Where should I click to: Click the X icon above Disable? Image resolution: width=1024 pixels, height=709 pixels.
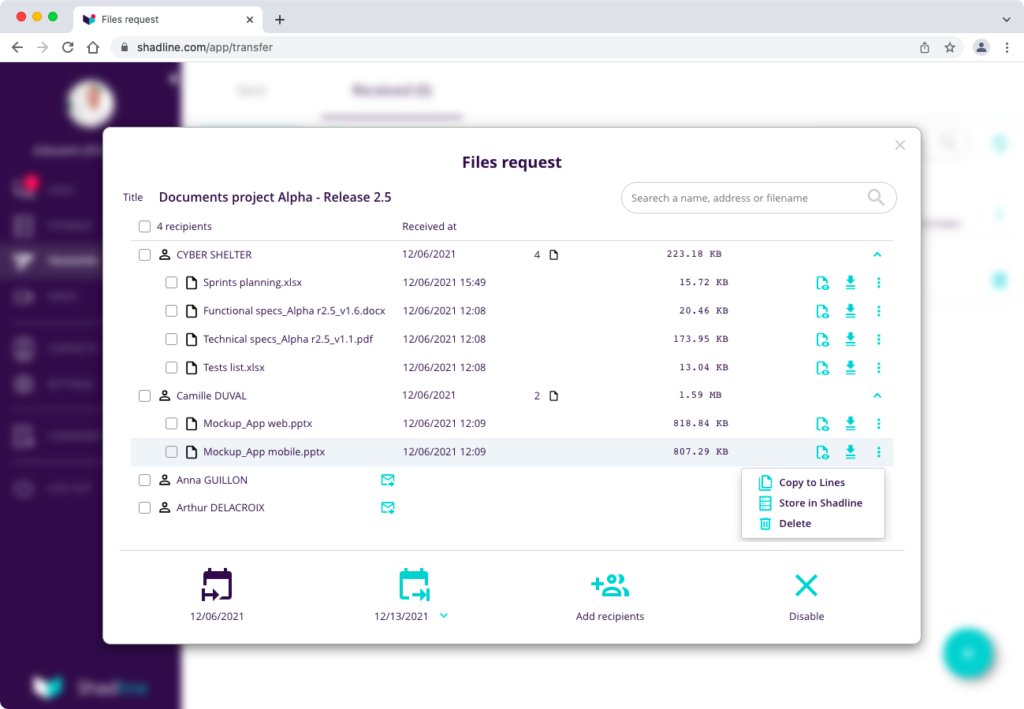[806, 585]
